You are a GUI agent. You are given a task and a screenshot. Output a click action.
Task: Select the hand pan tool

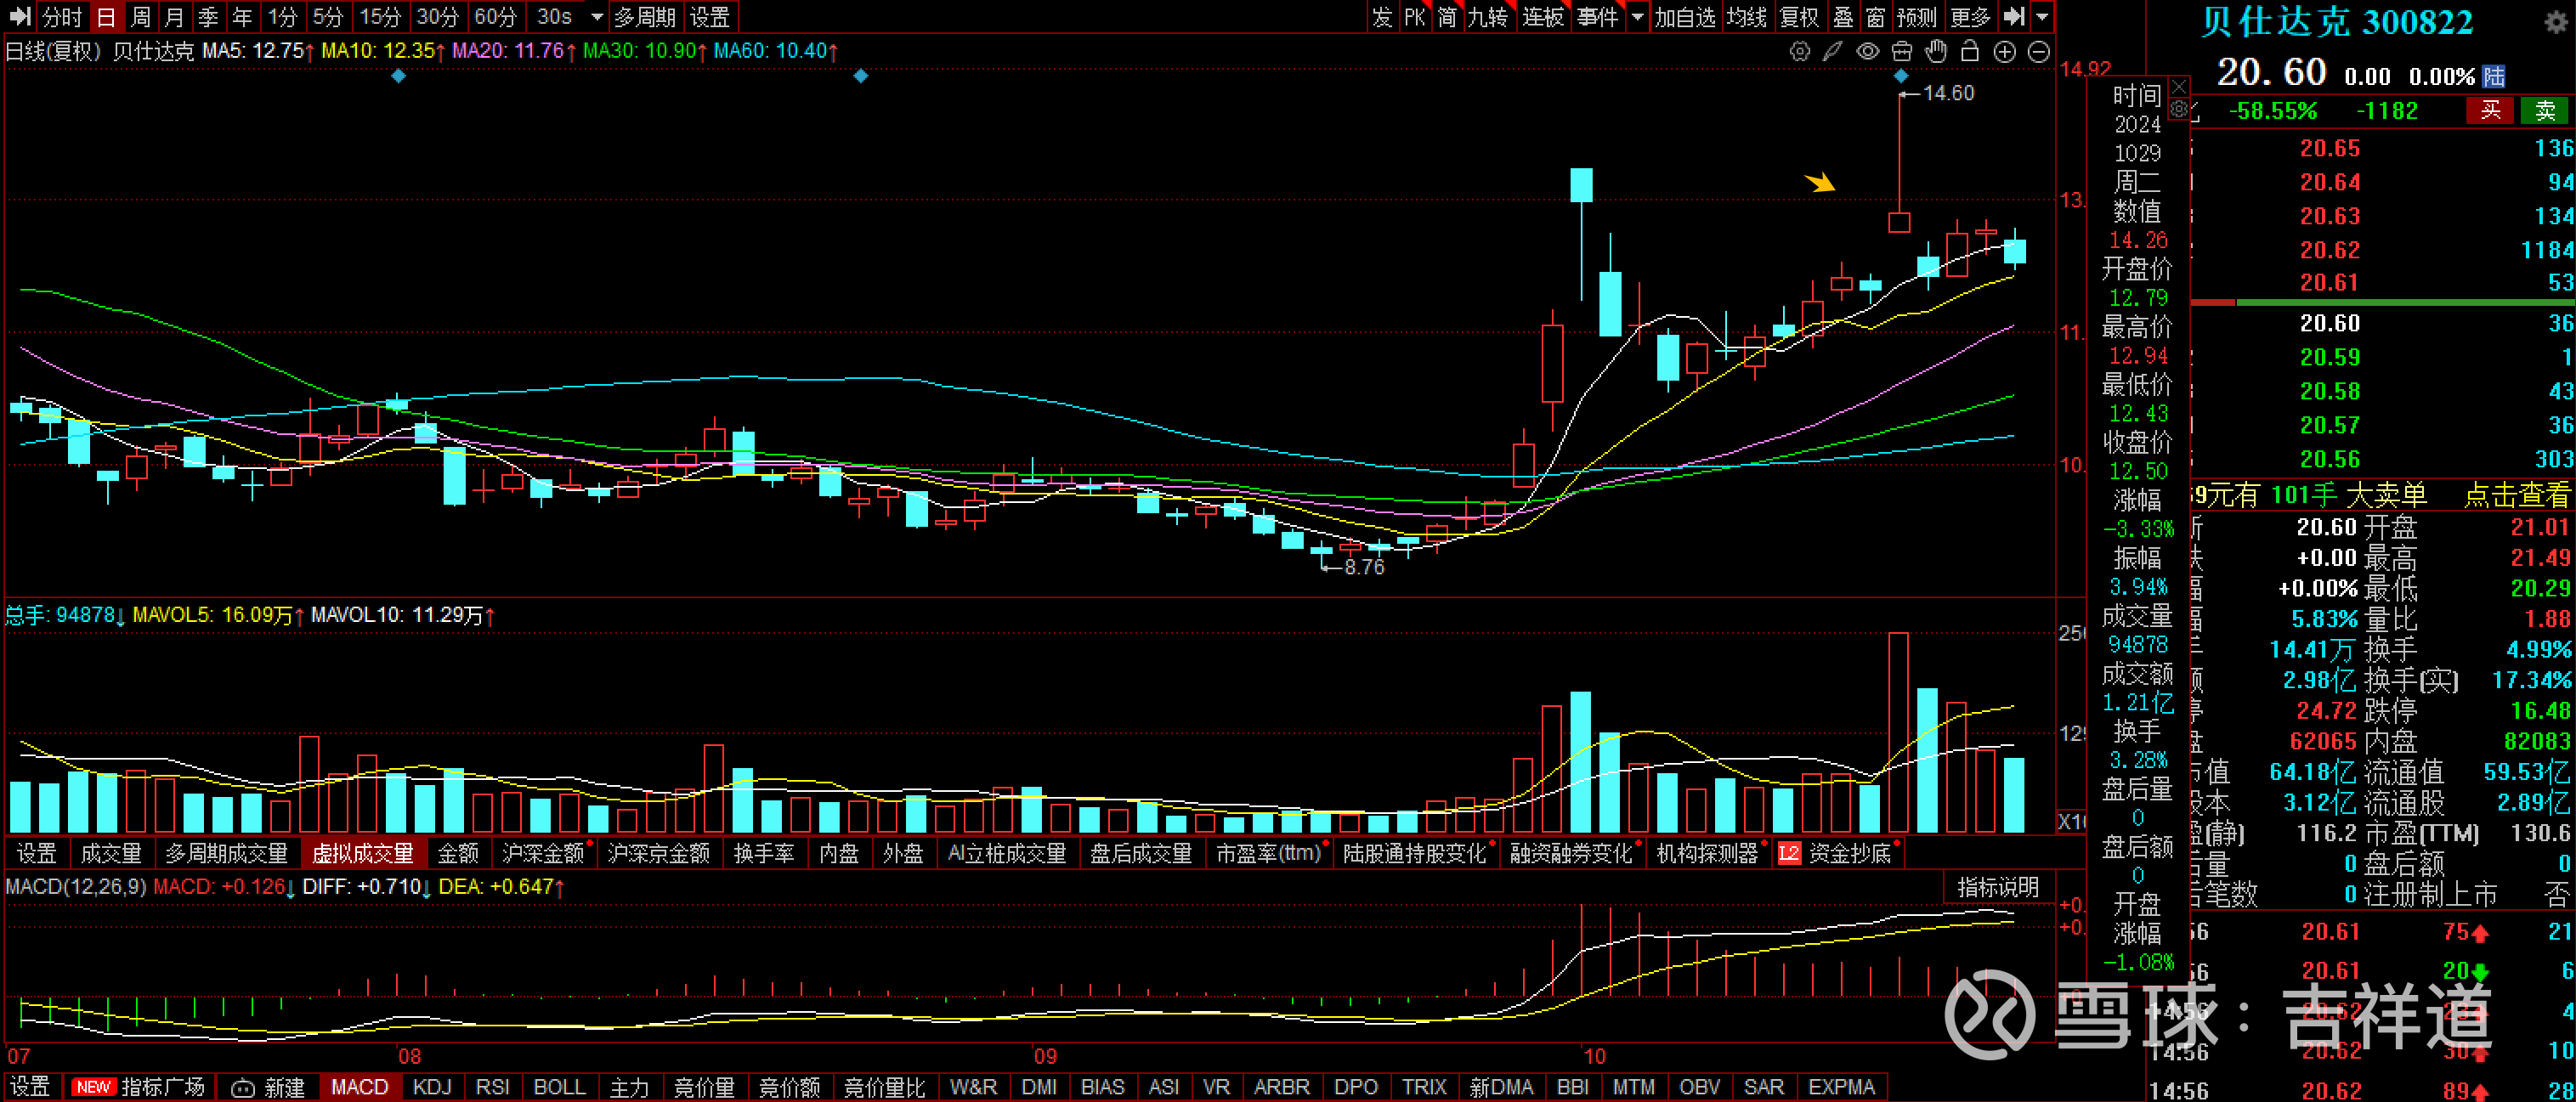click(x=1936, y=52)
